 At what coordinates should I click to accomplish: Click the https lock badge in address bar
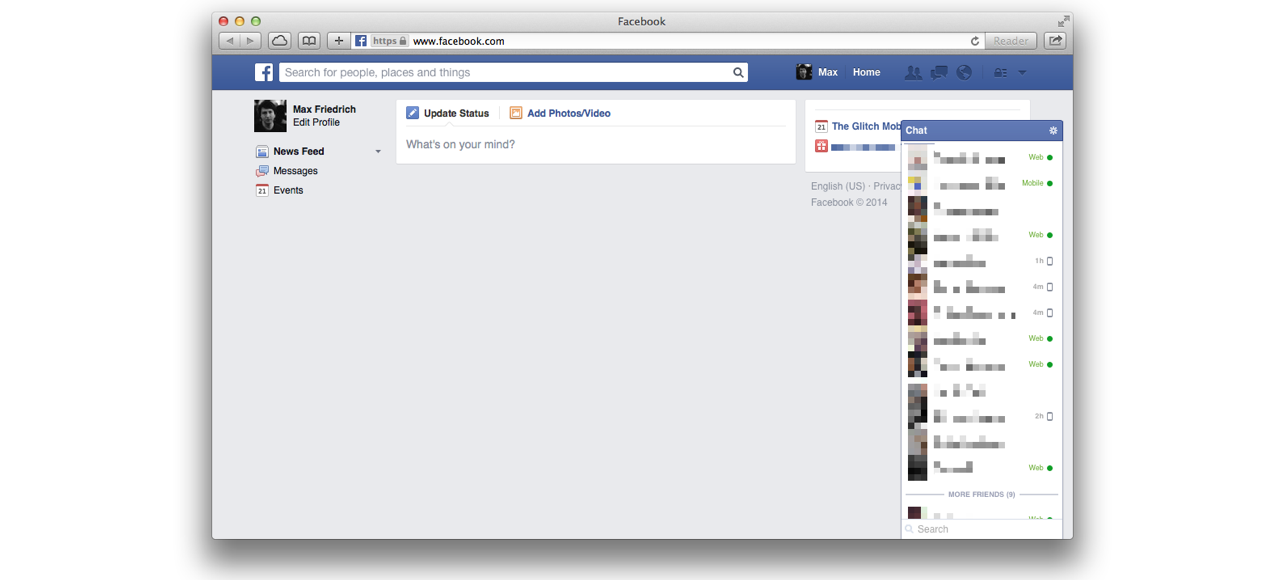(389, 41)
